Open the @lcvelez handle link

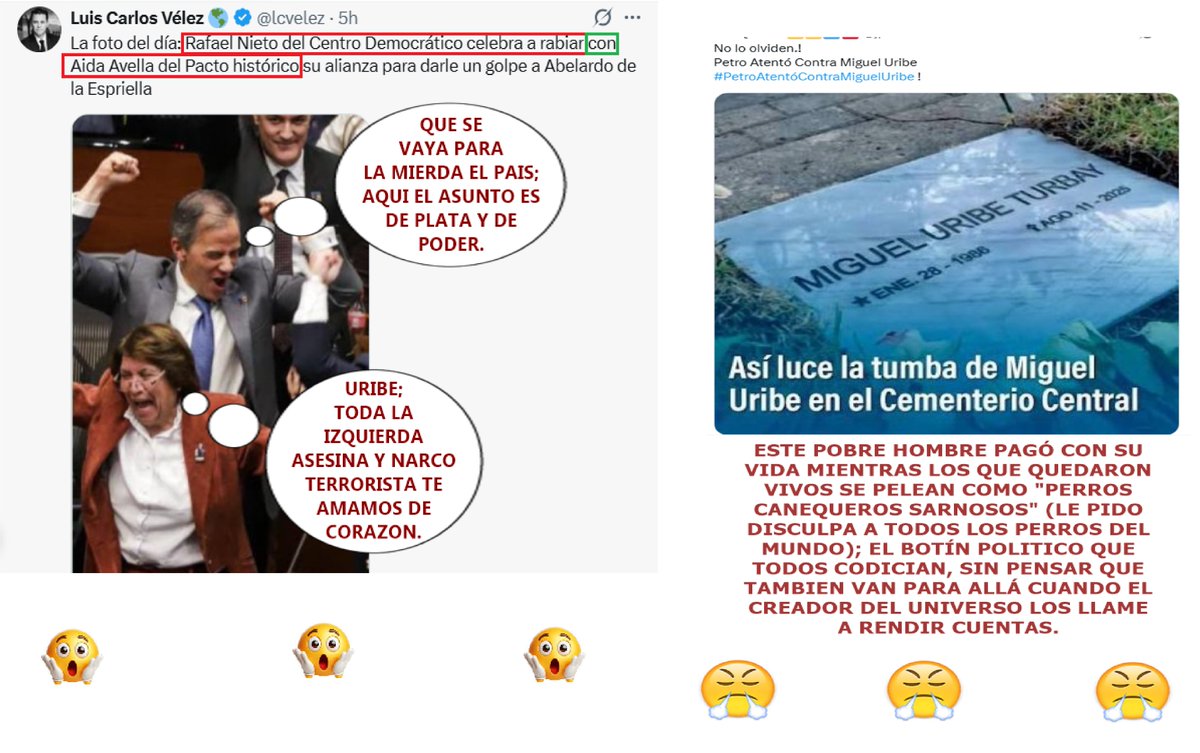coord(293,18)
